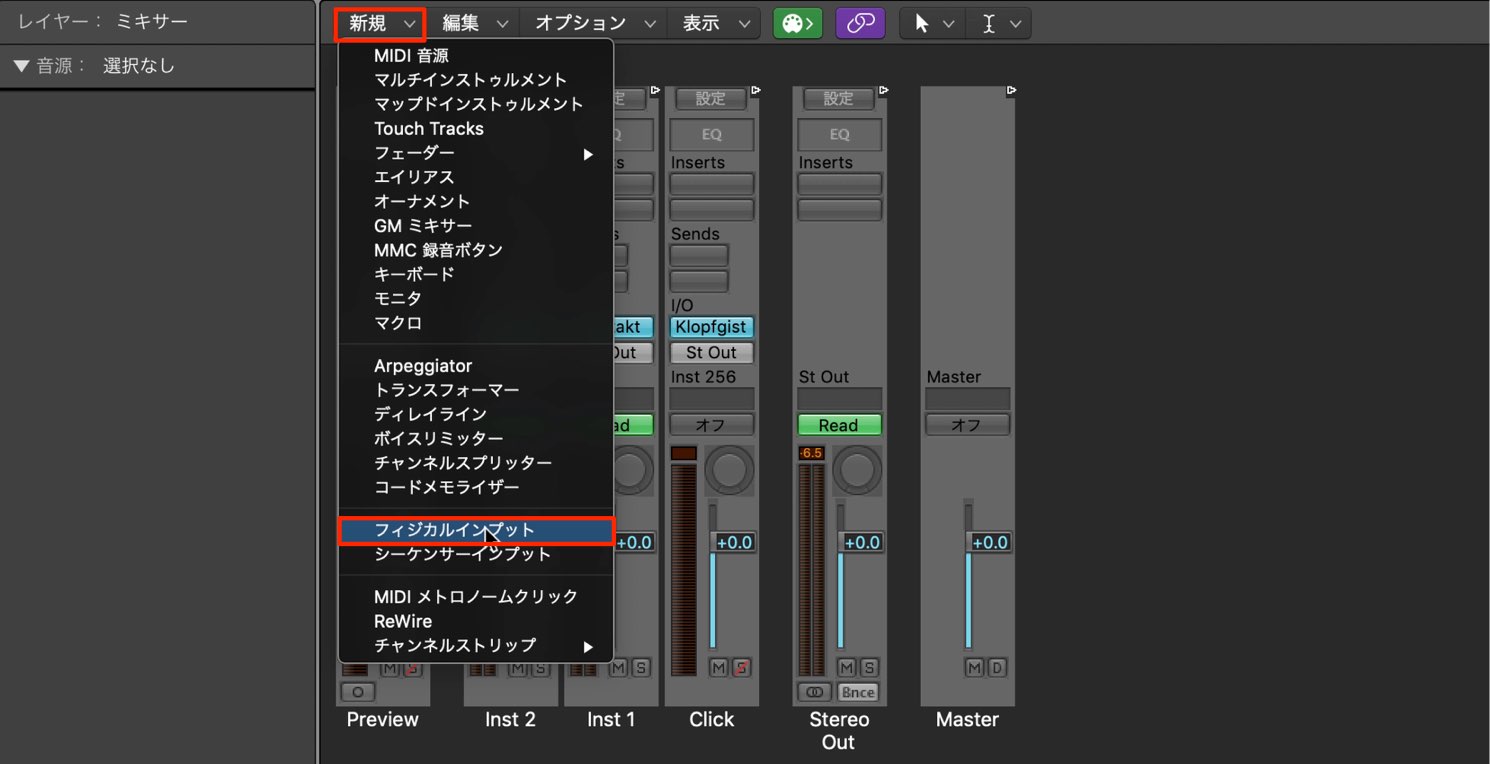Select トランスフォーマー menu item
Image resolution: width=1490 pixels, height=764 pixels.
tap(476, 390)
